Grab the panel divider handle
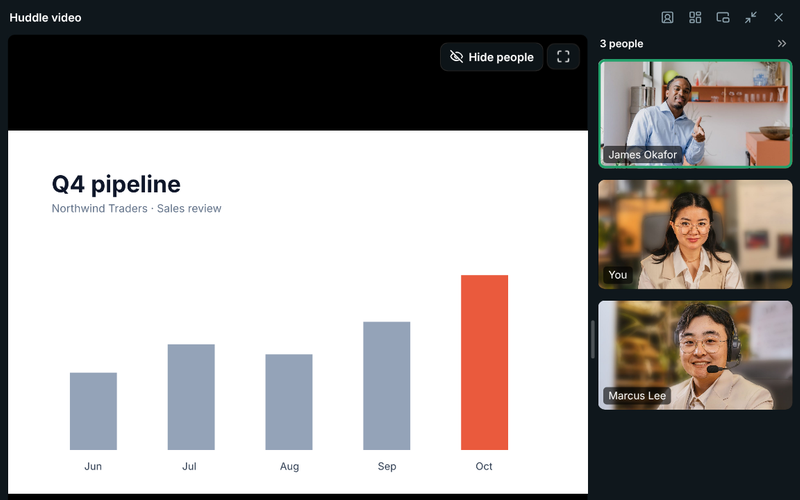Image resolution: width=800 pixels, height=500 pixels. [x=592, y=339]
